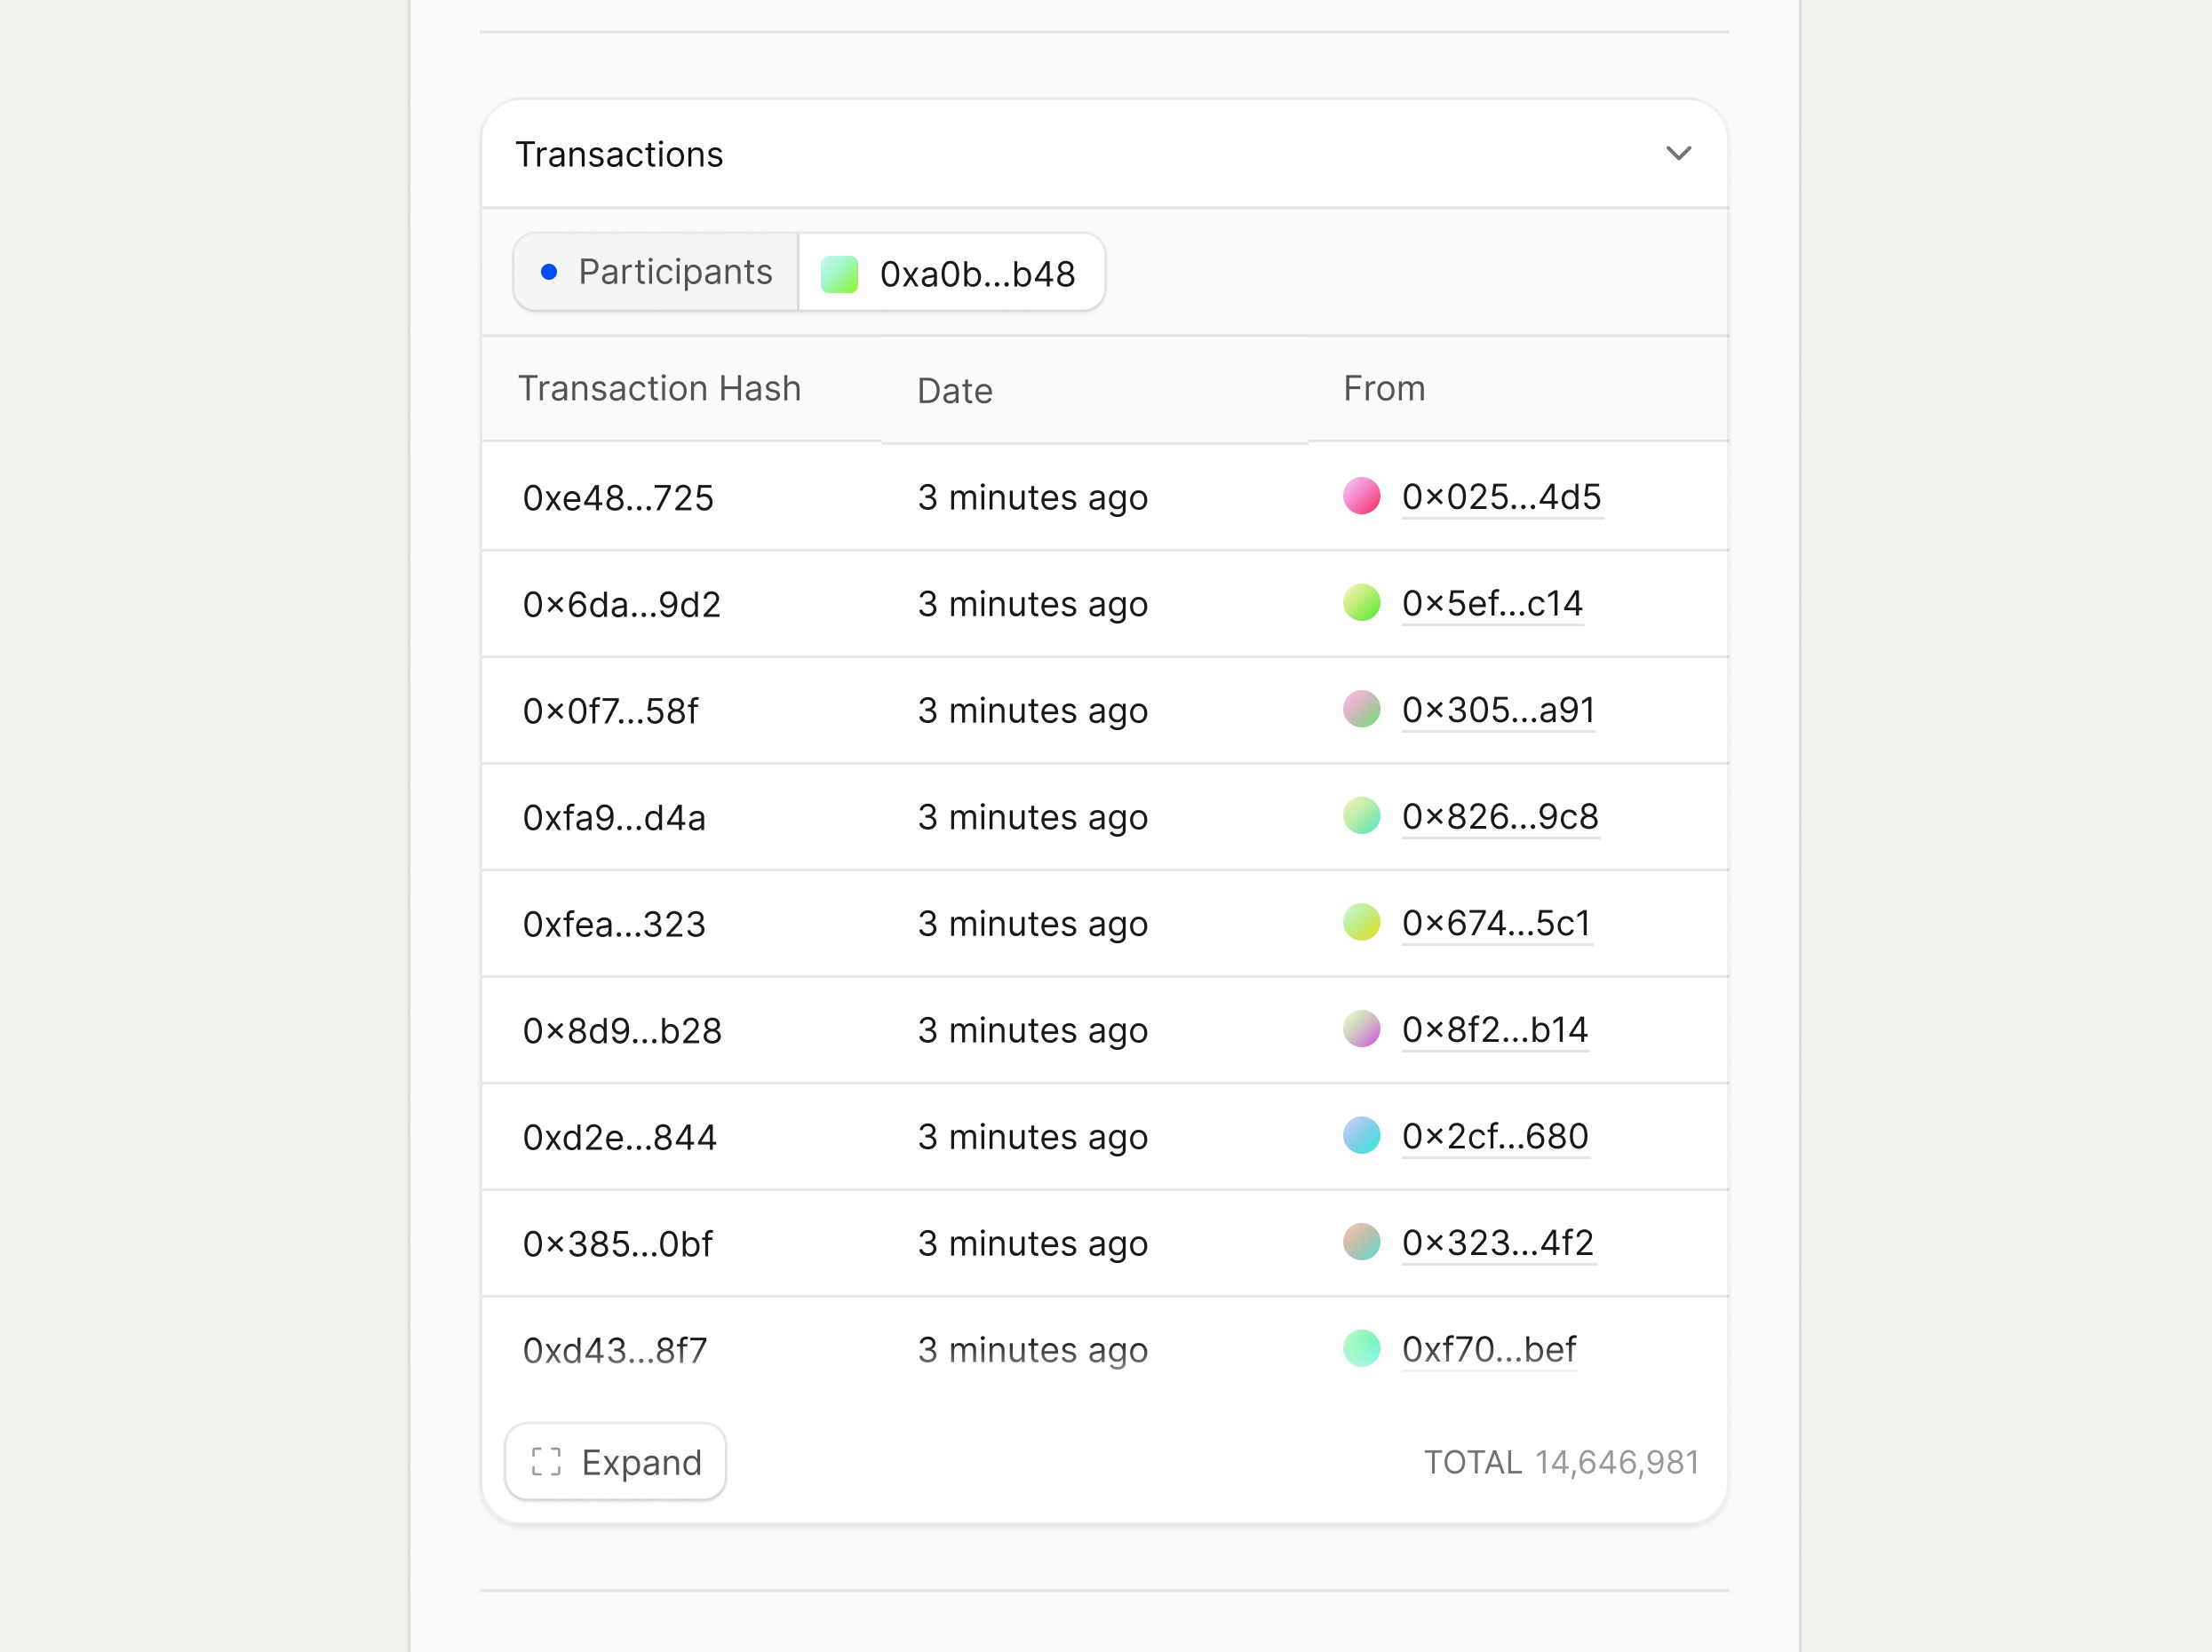The image size is (2212, 1652).
Task: Click the pink avatar icon next to 0x025...4d5
Action: [x=1362, y=497]
